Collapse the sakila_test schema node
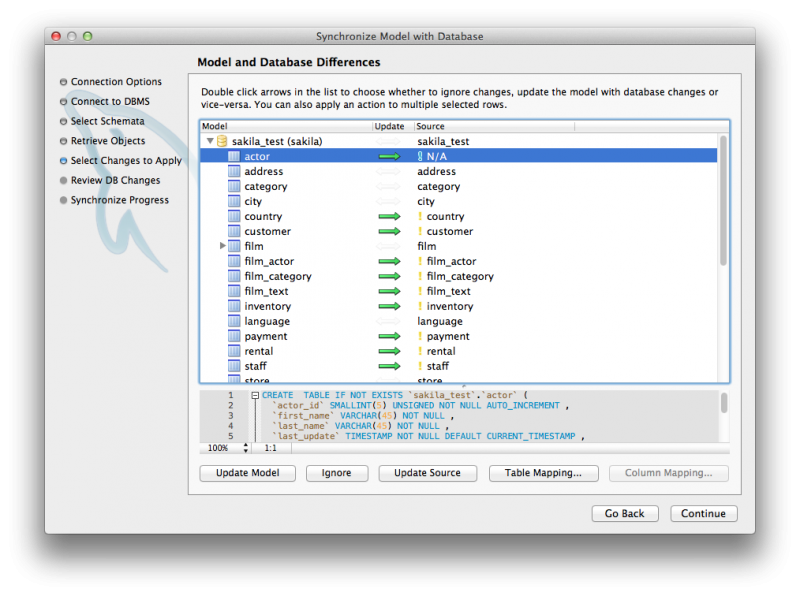The height and width of the screenshot is (596, 800). (x=210, y=141)
